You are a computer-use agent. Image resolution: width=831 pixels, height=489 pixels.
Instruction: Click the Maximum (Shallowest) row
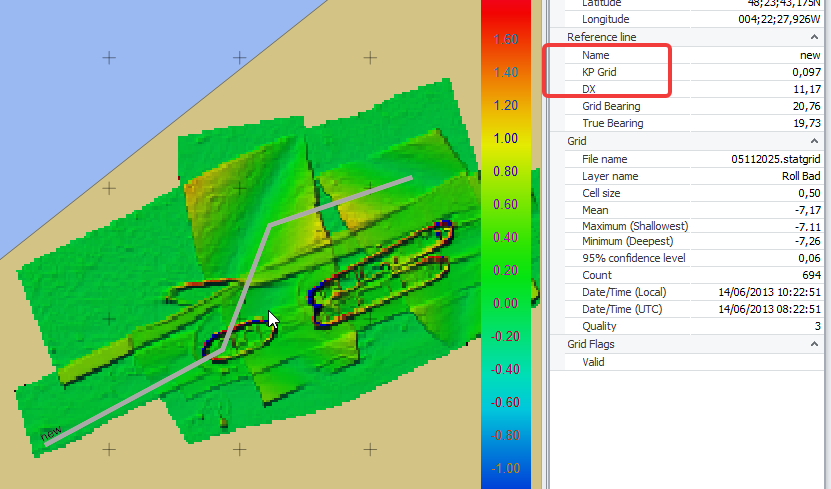pos(694,226)
